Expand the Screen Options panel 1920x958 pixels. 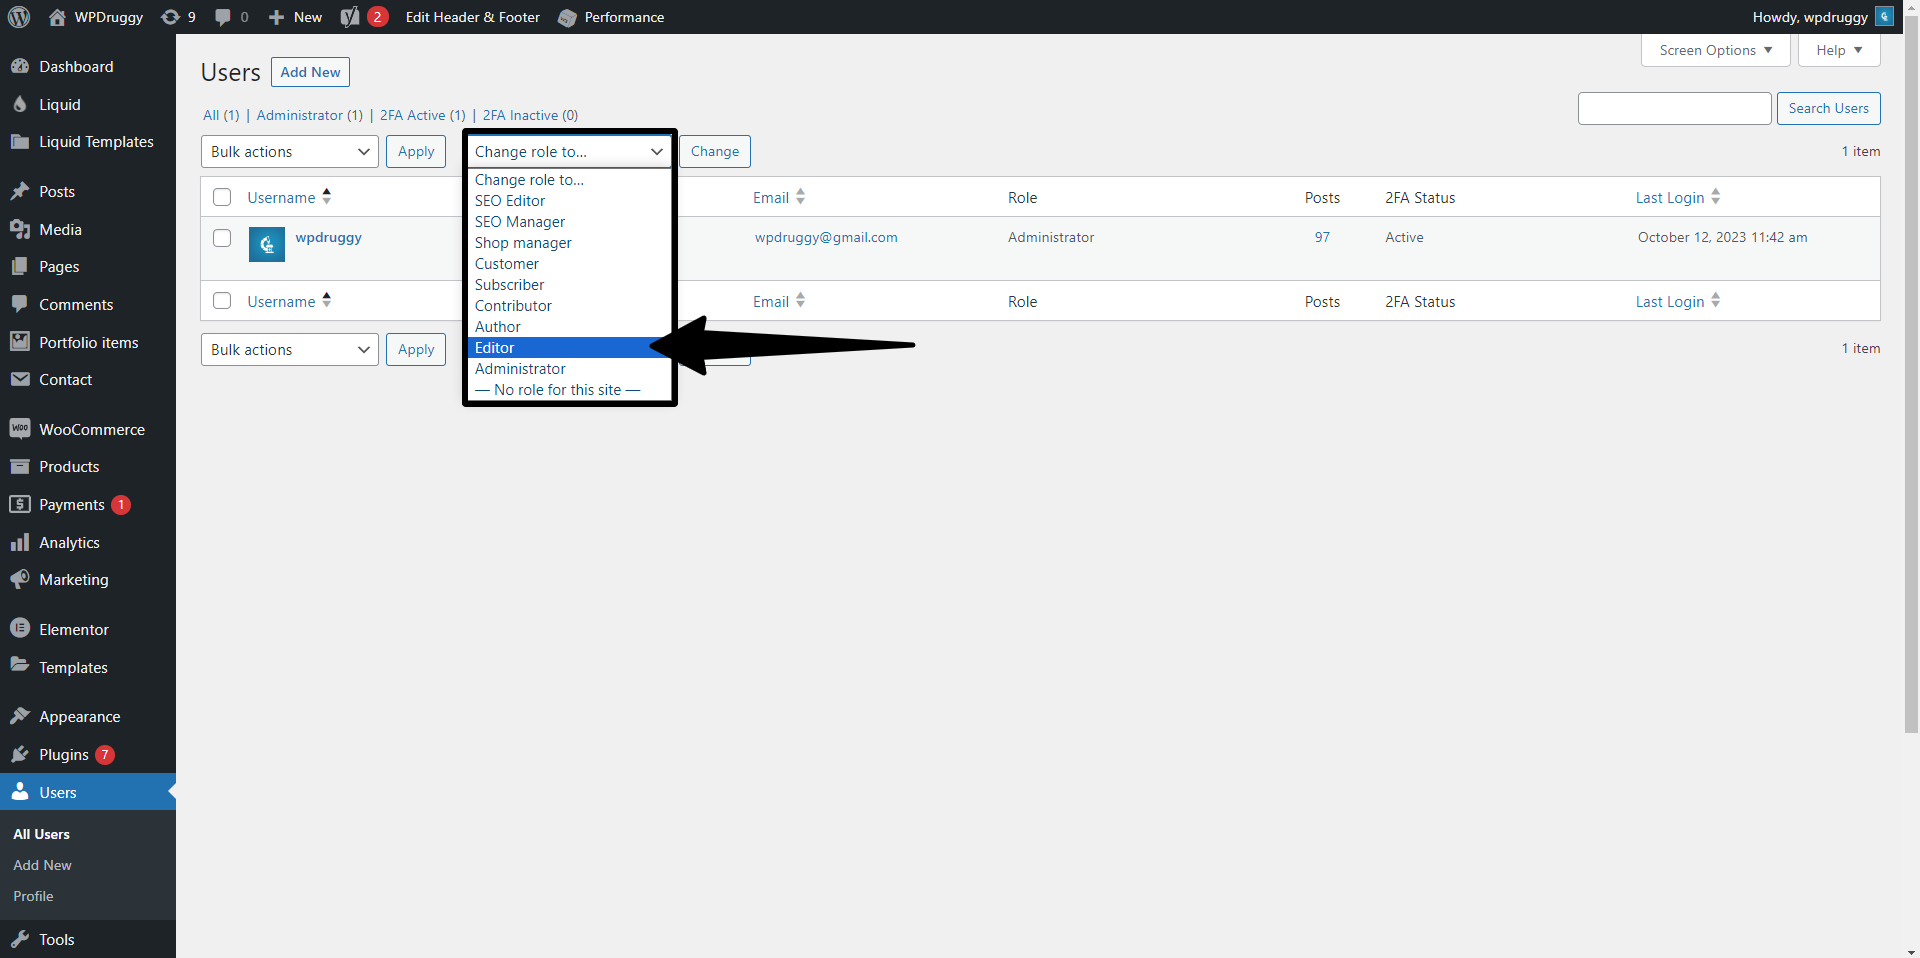tap(1714, 50)
